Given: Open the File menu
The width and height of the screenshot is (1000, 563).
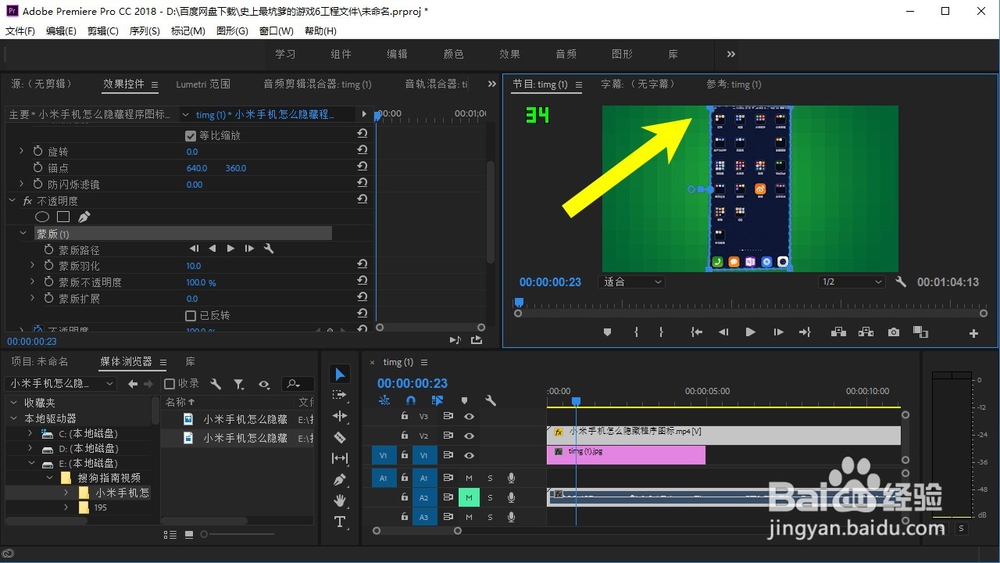Looking at the screenshot, I should pos(20,31).
